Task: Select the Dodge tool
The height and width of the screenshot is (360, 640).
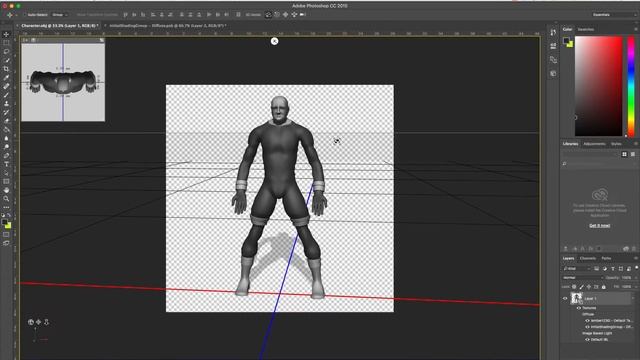Action: coord(6,147)
